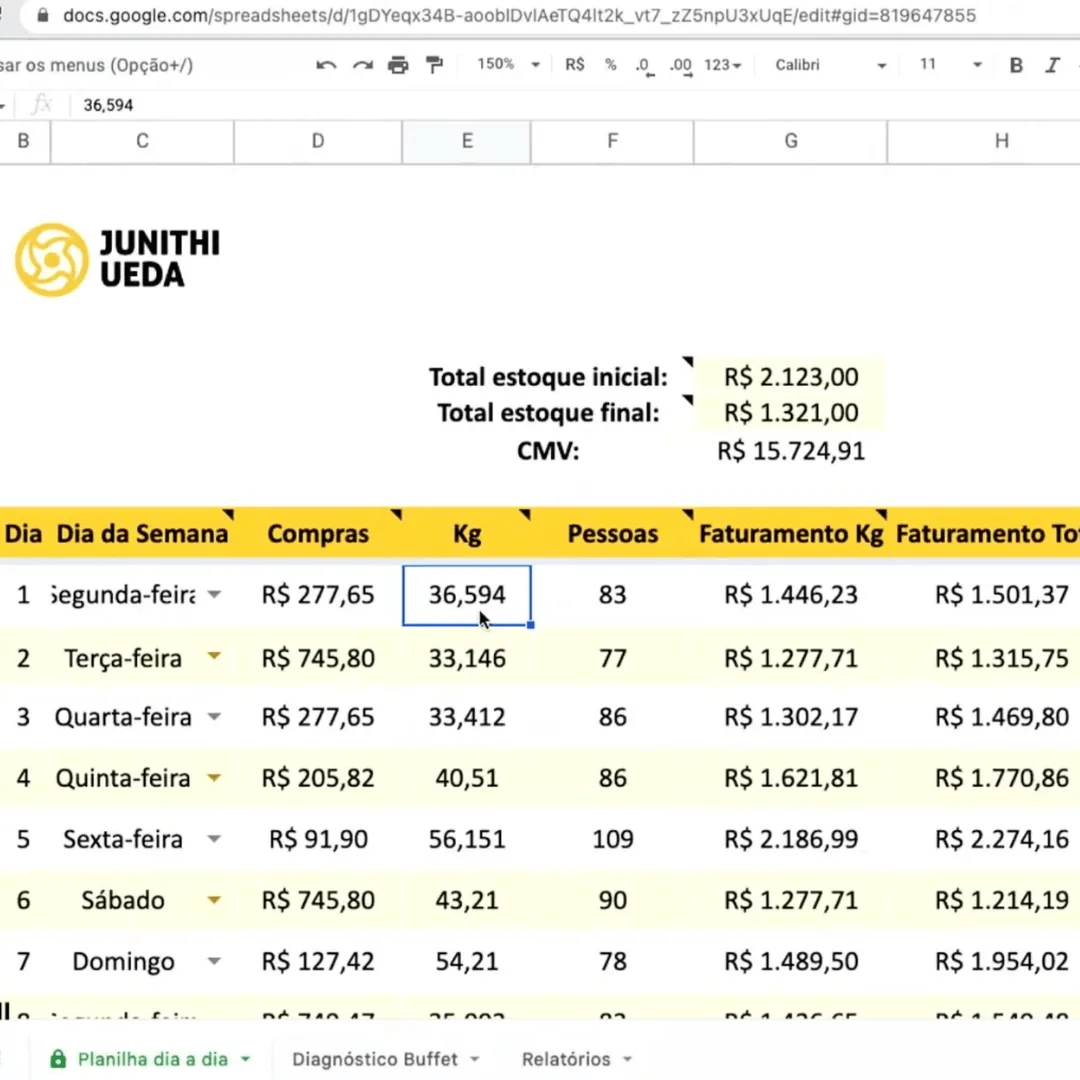Select Kg cell 43,21 in Sábado row

pos(466,900)
